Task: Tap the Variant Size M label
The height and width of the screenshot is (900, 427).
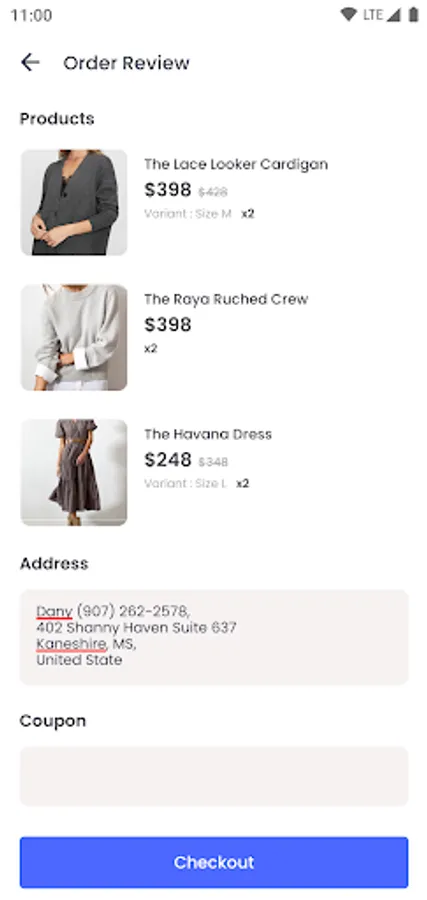Action: pyautogui.click(x=188, y=214)
